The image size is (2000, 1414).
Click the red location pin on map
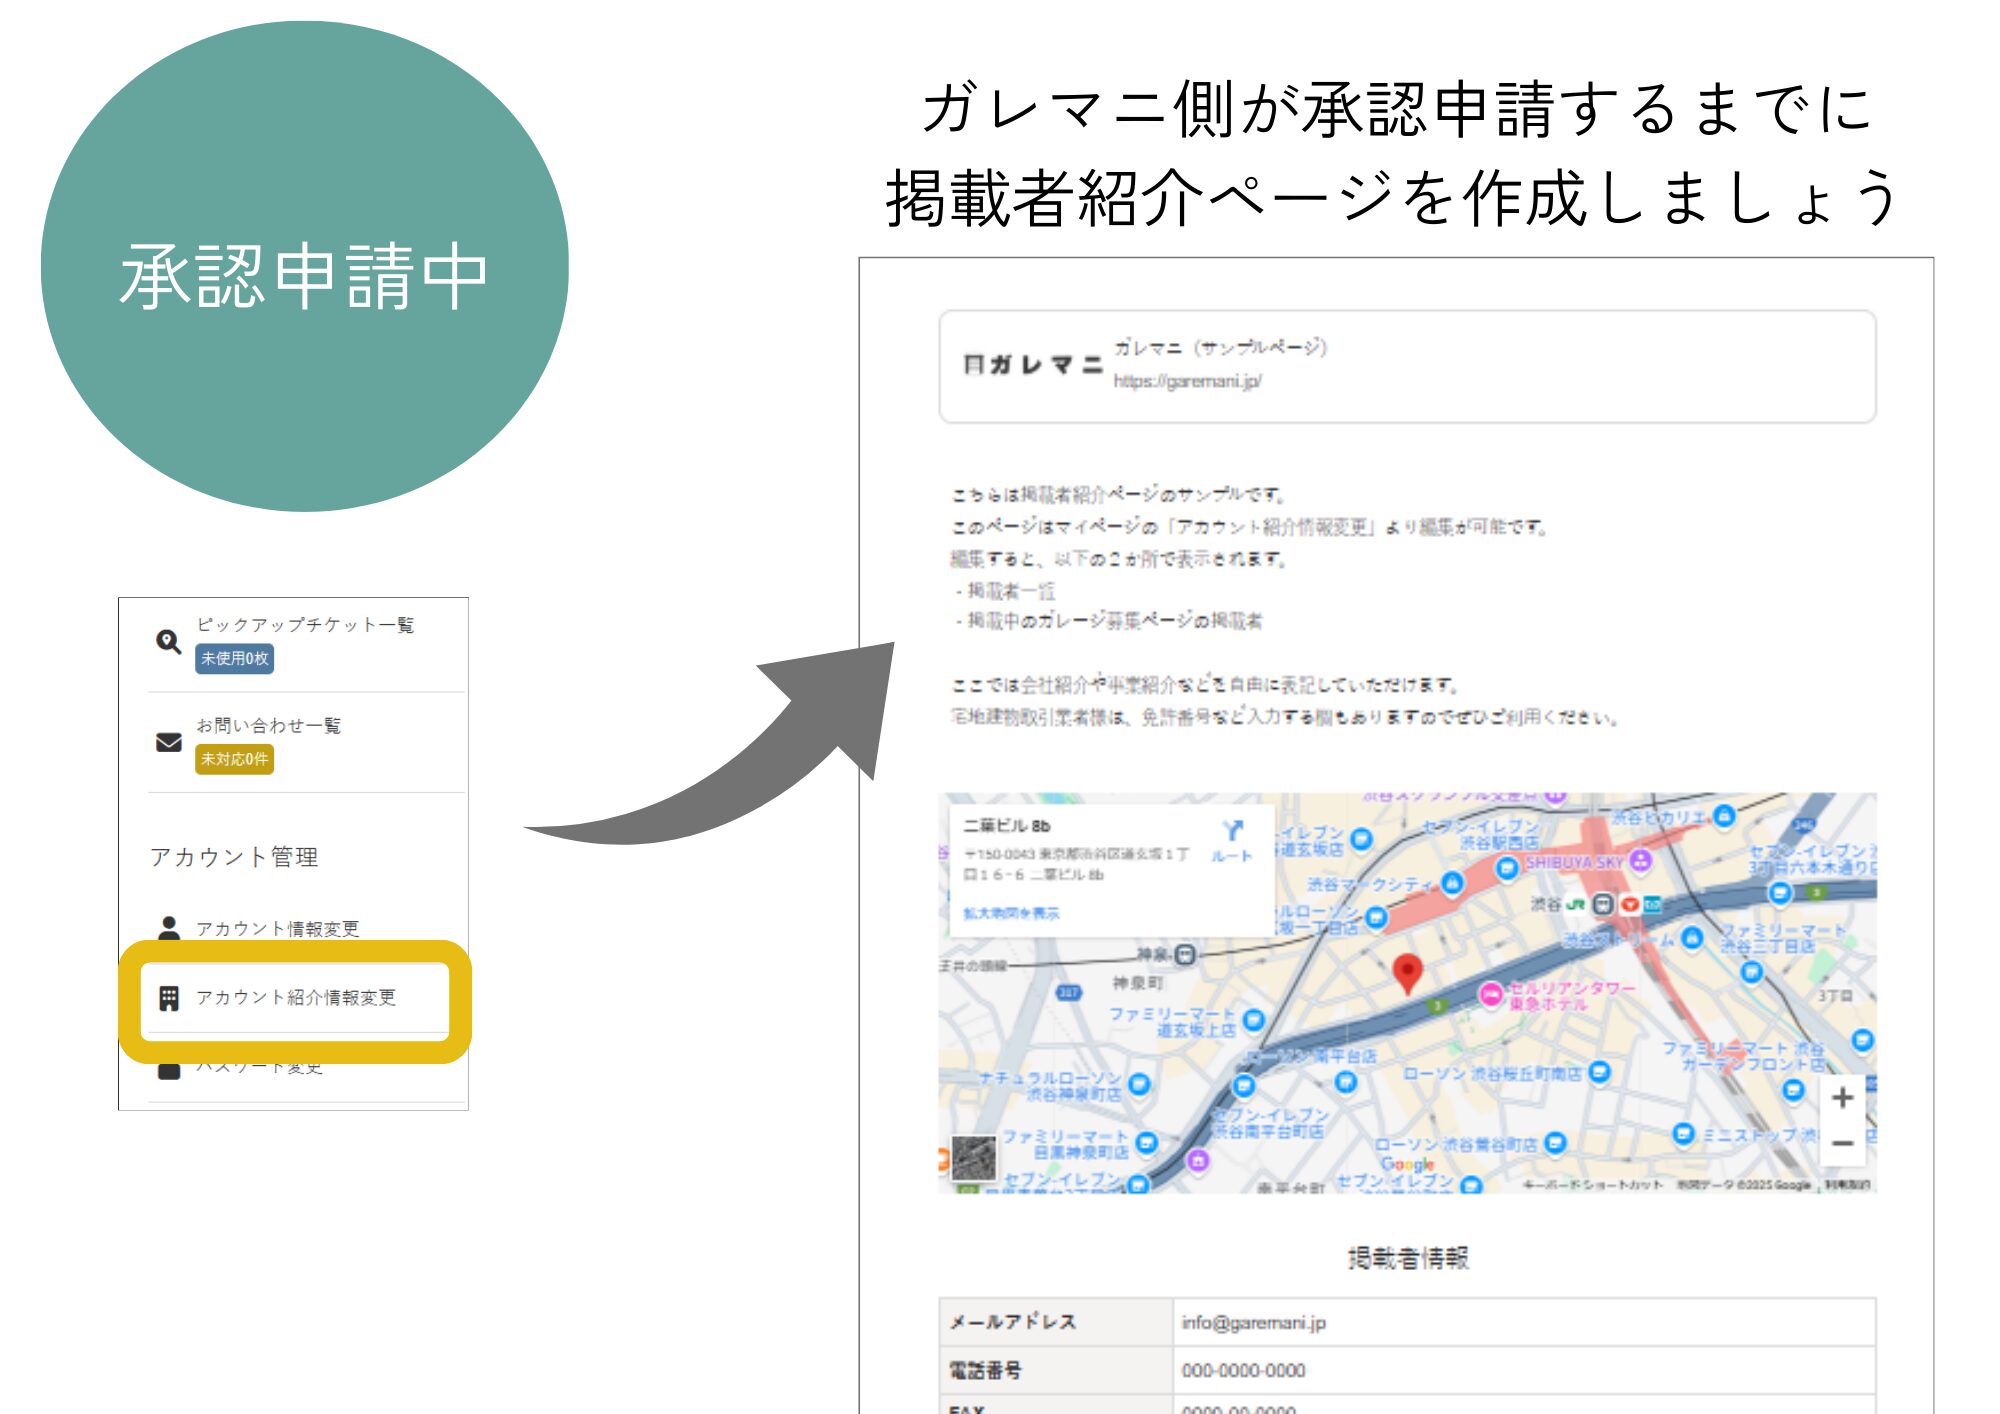pyautogui.click(x=1407, y=970)
